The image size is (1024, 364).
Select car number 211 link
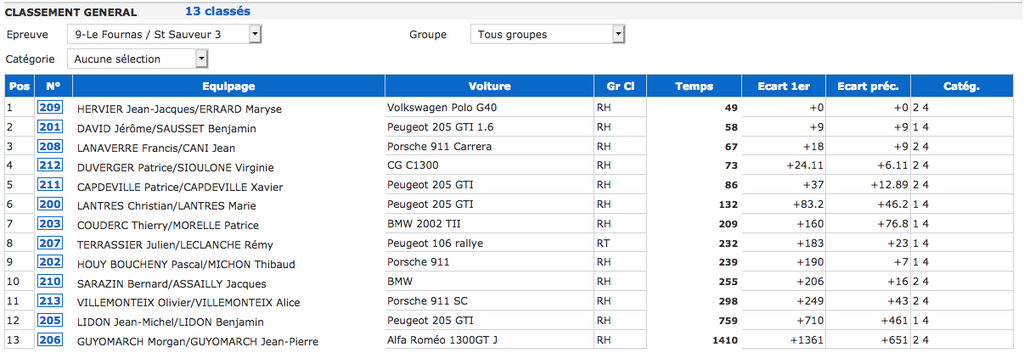pos(50,186)
